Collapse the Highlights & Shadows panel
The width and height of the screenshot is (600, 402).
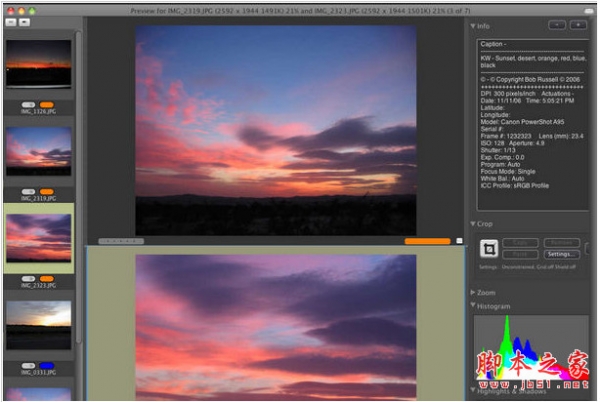tap(473, 390)
